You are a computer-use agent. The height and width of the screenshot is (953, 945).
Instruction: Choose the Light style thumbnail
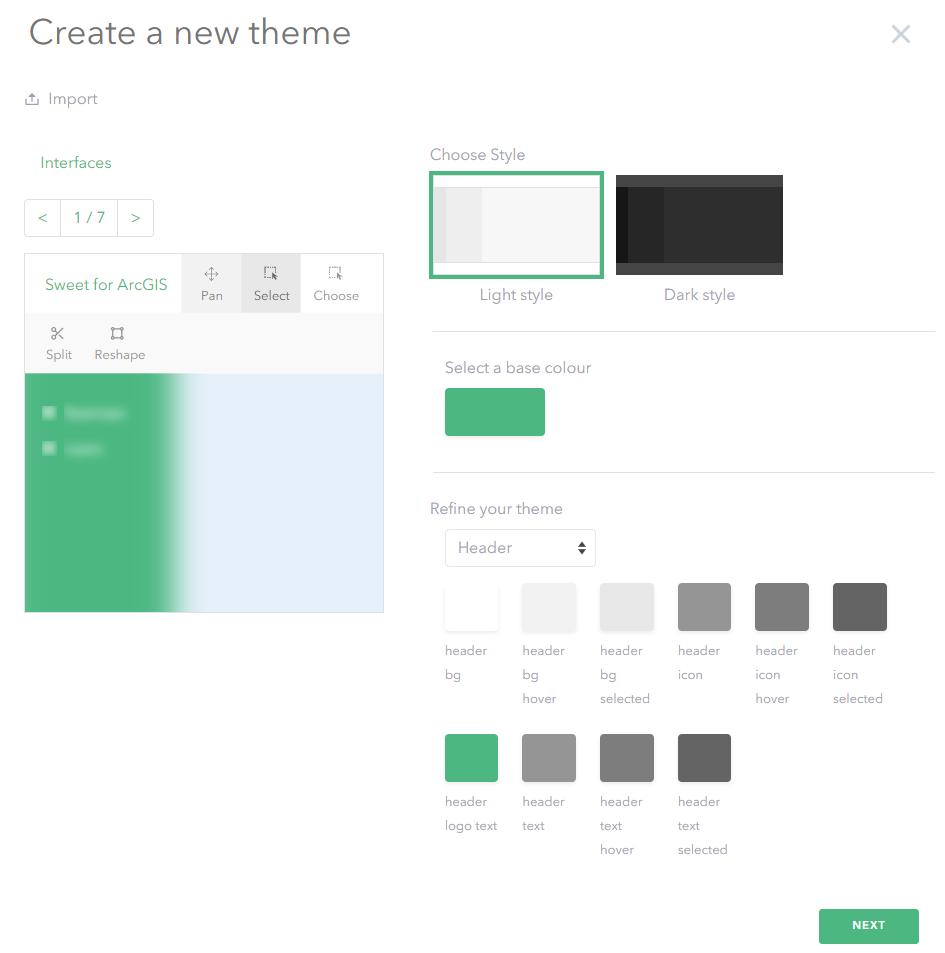pos(516,225)
